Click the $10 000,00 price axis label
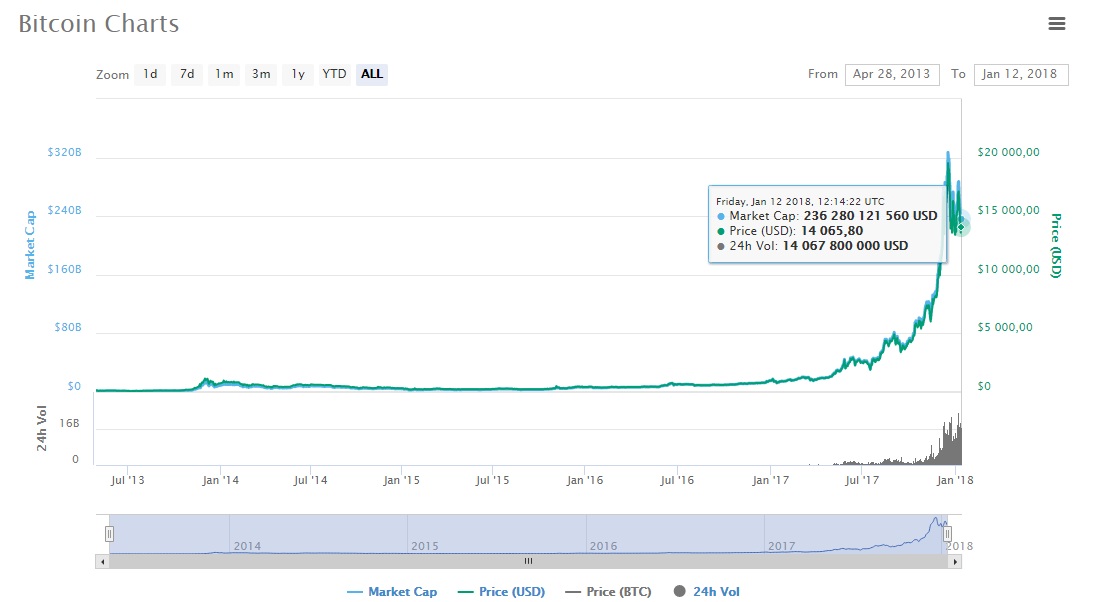 (1008, 269)
